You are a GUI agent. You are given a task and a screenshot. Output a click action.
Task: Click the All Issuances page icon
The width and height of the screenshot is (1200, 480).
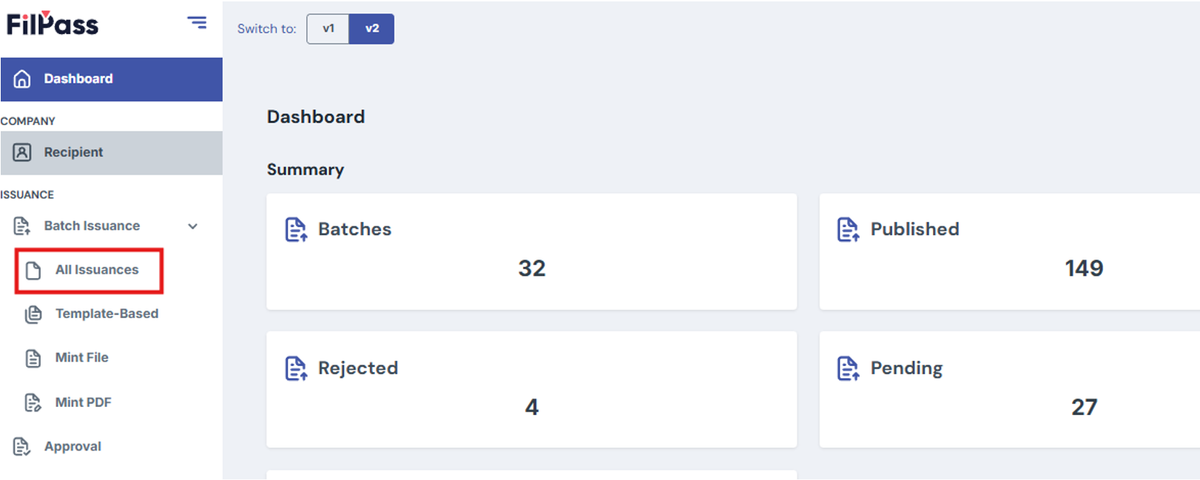(x=33, y=270)
